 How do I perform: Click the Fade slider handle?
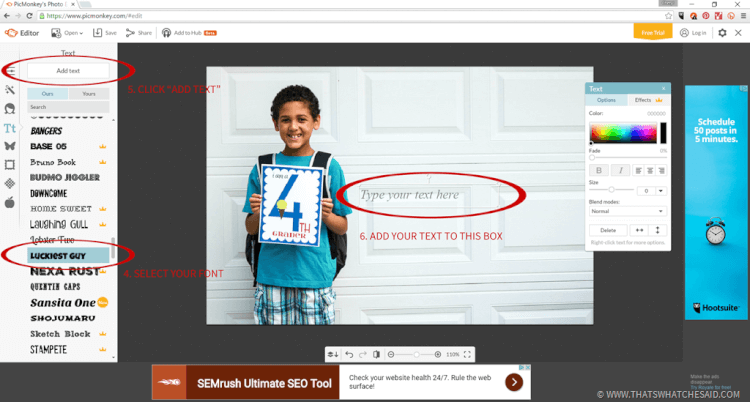pyautogui.click(x=592, y=157)
